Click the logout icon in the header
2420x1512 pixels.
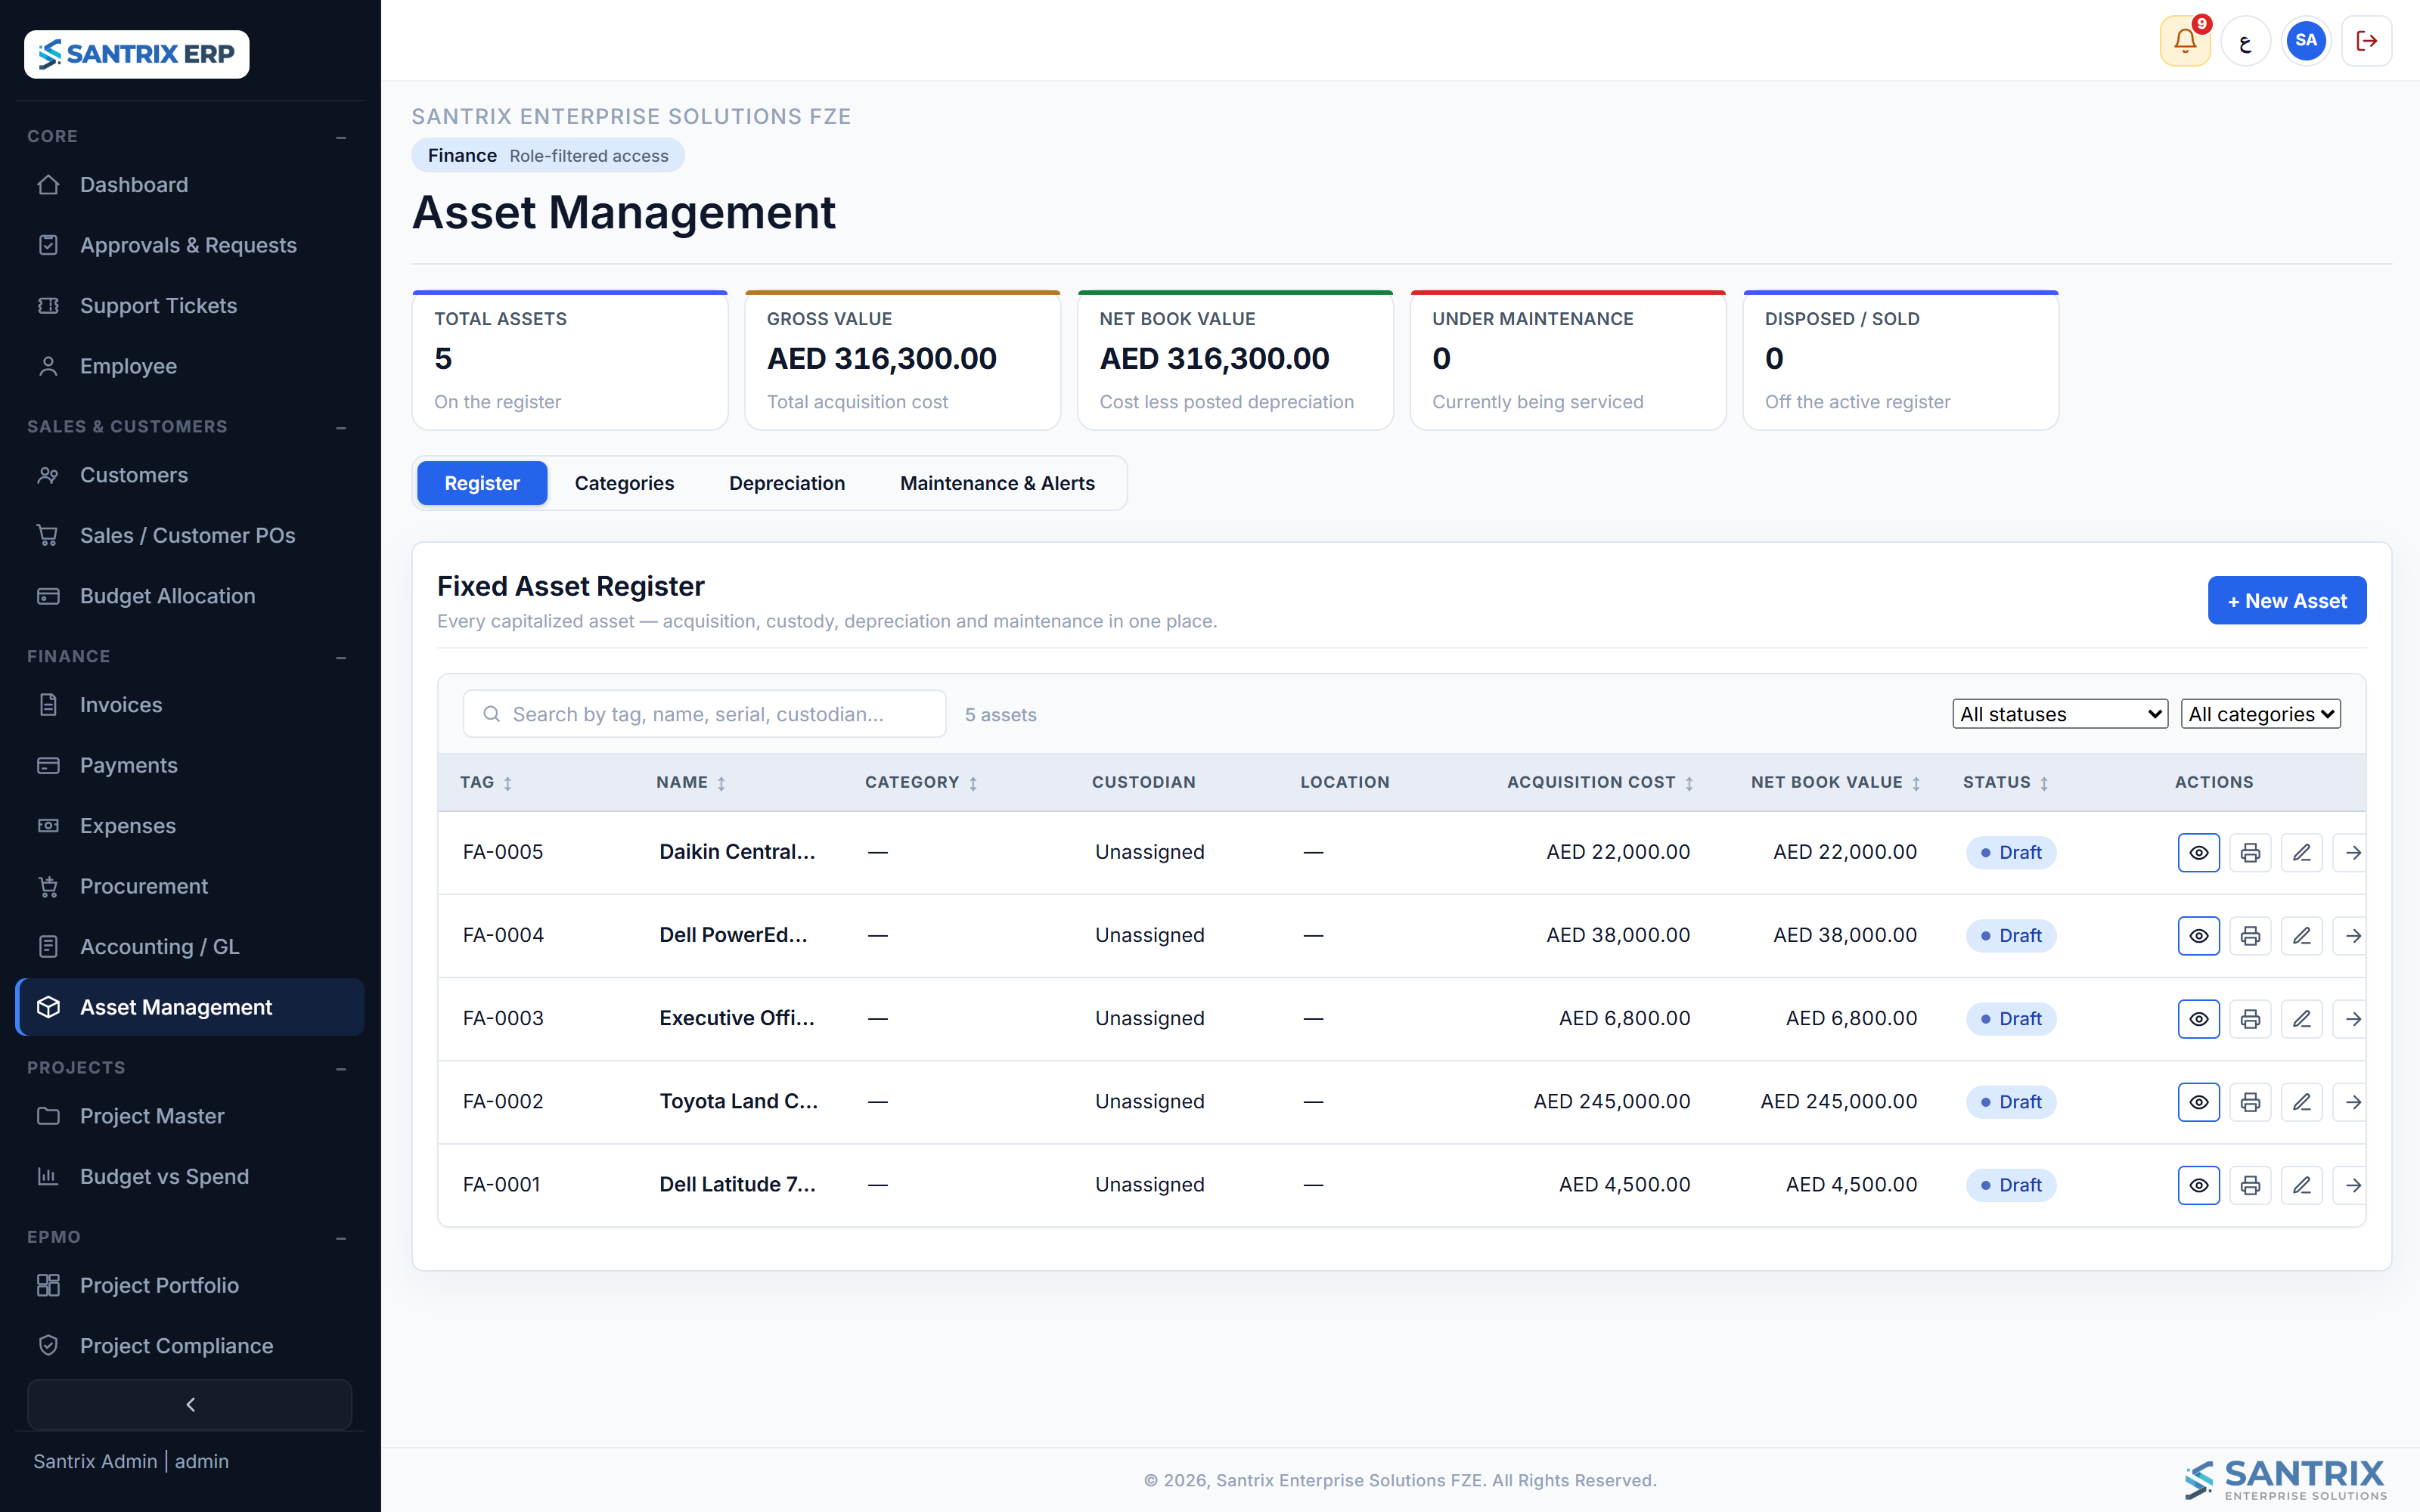pos(2366,41)
